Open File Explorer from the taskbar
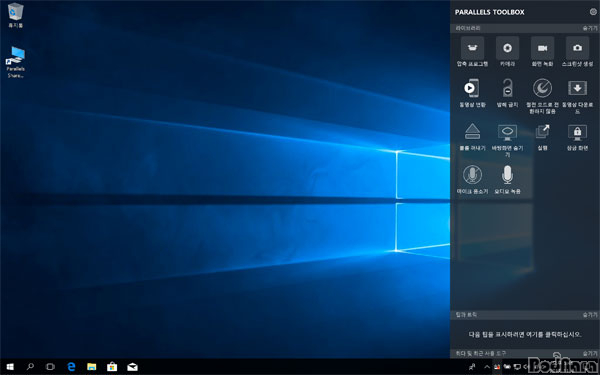The width and height of the screenshot is (600, 375). [91, 367]
